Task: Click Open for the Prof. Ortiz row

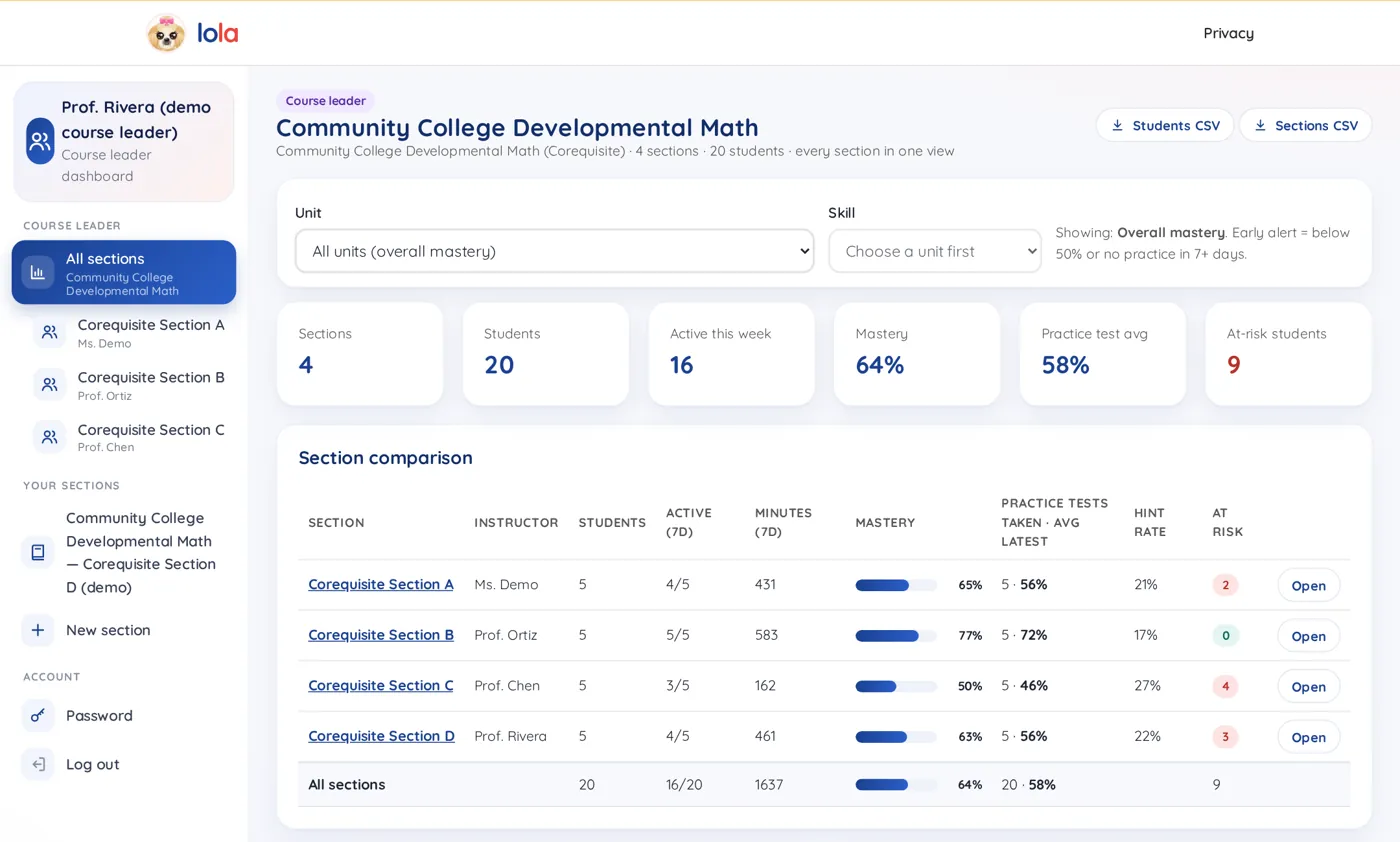Action: pyautogui.click(x=1308, y=636)
